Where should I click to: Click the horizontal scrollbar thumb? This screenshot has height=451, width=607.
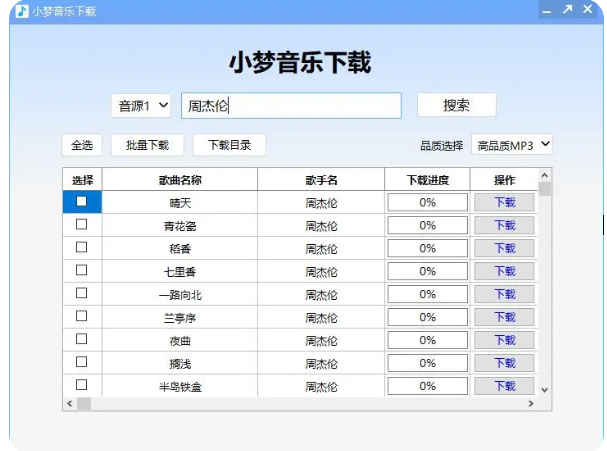[x=84, y=403]
